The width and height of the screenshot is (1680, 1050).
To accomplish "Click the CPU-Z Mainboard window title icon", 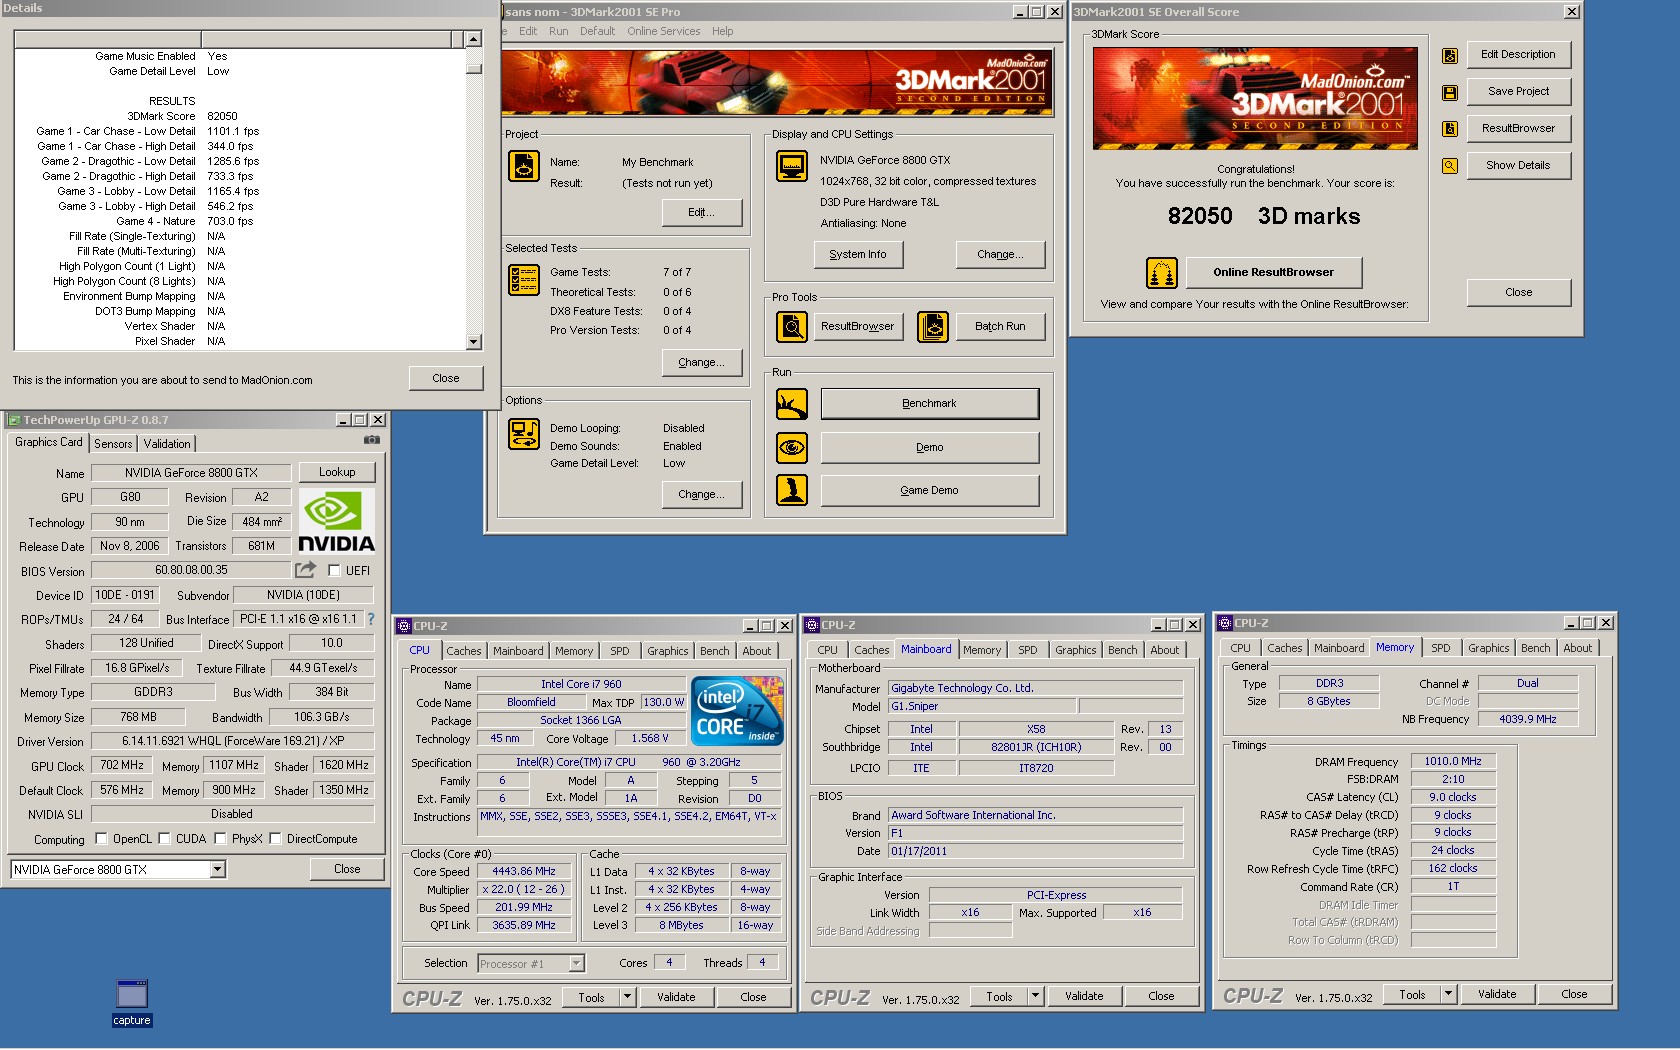I will (x=812, y=625).
